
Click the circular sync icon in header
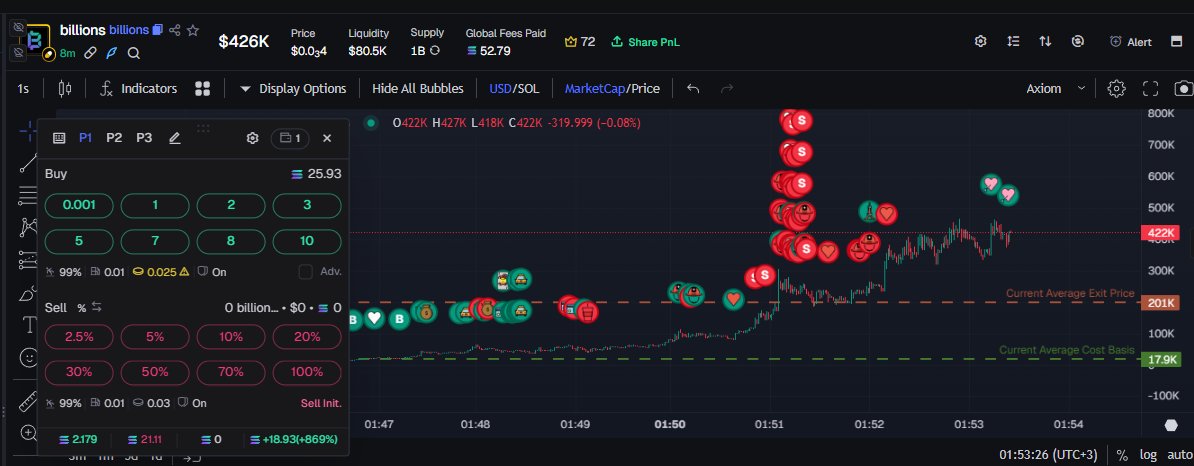(x=1077, y=41)
